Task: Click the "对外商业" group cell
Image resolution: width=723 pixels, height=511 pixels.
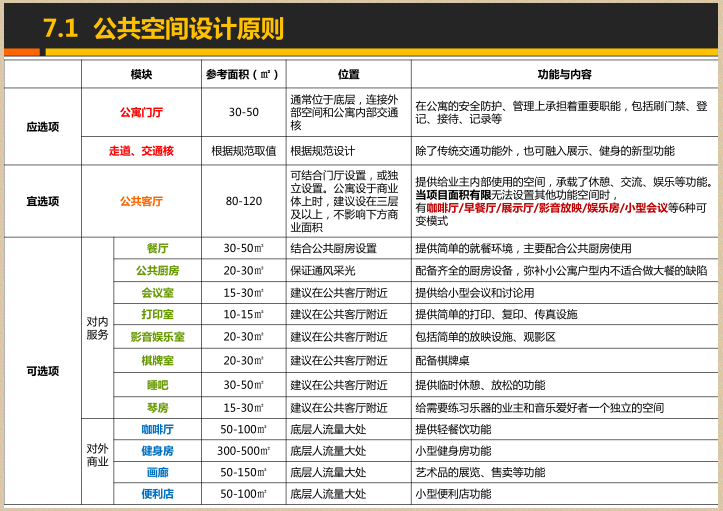Action: [x=97, y=455]
